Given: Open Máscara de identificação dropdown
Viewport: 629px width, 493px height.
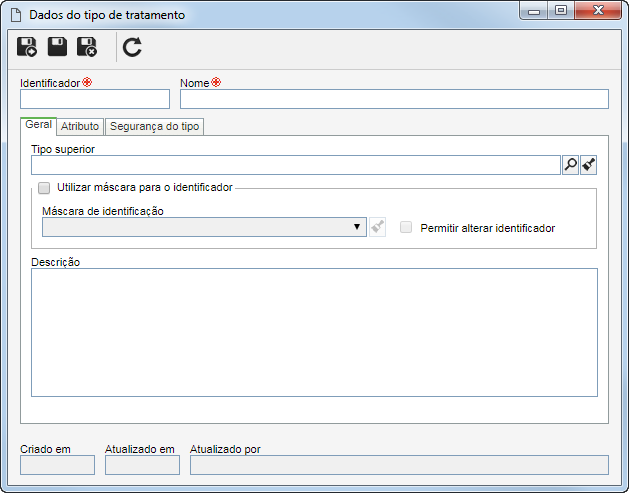Looking at the screenshot, I should [204, 227].
